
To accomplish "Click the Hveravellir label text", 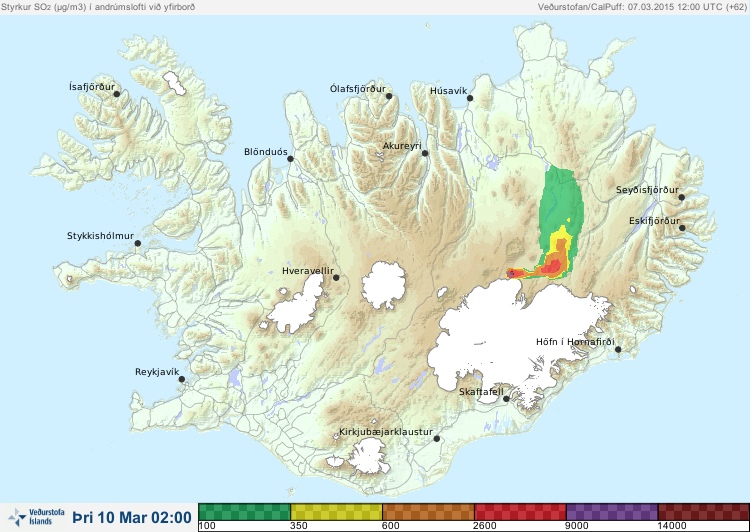I will [308, 271].
